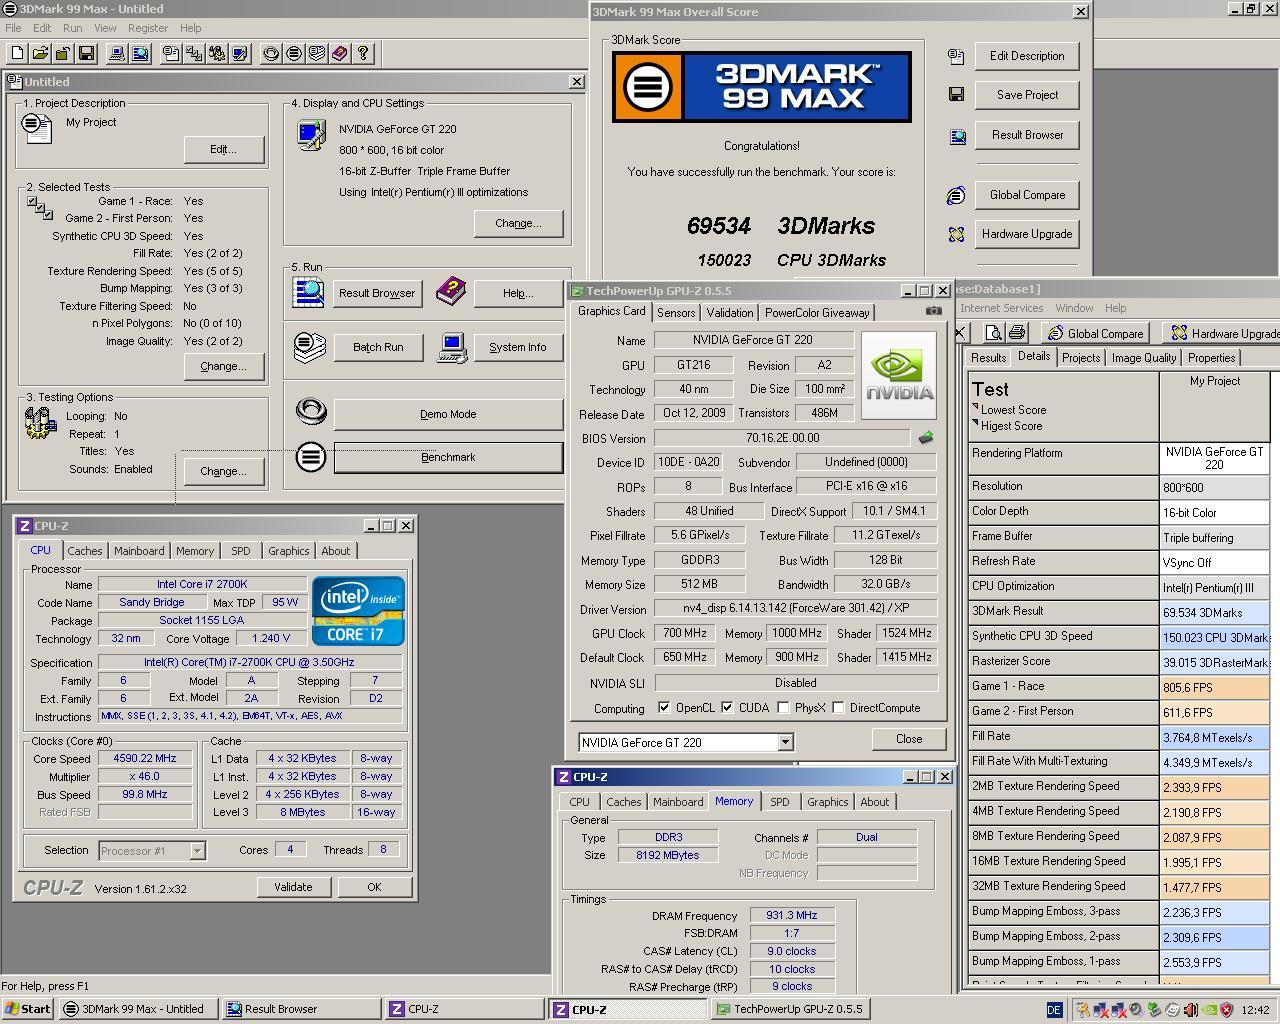Viewport: 1280px width, 1024px height.
Task: Click the Close button in GPU-Z
Action: click(909, 739)
